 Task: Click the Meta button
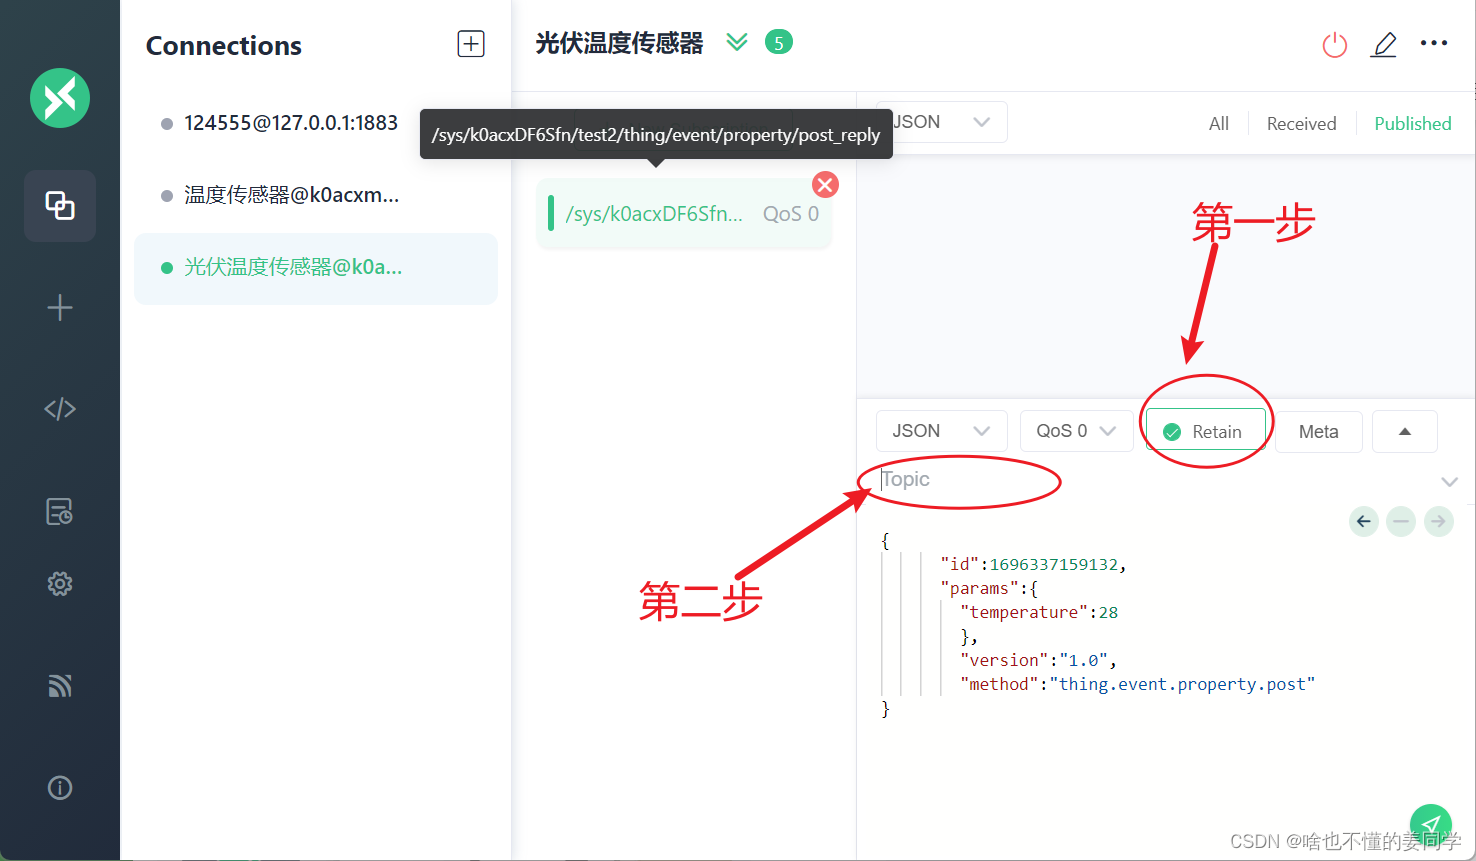[x=1318, y=431]
